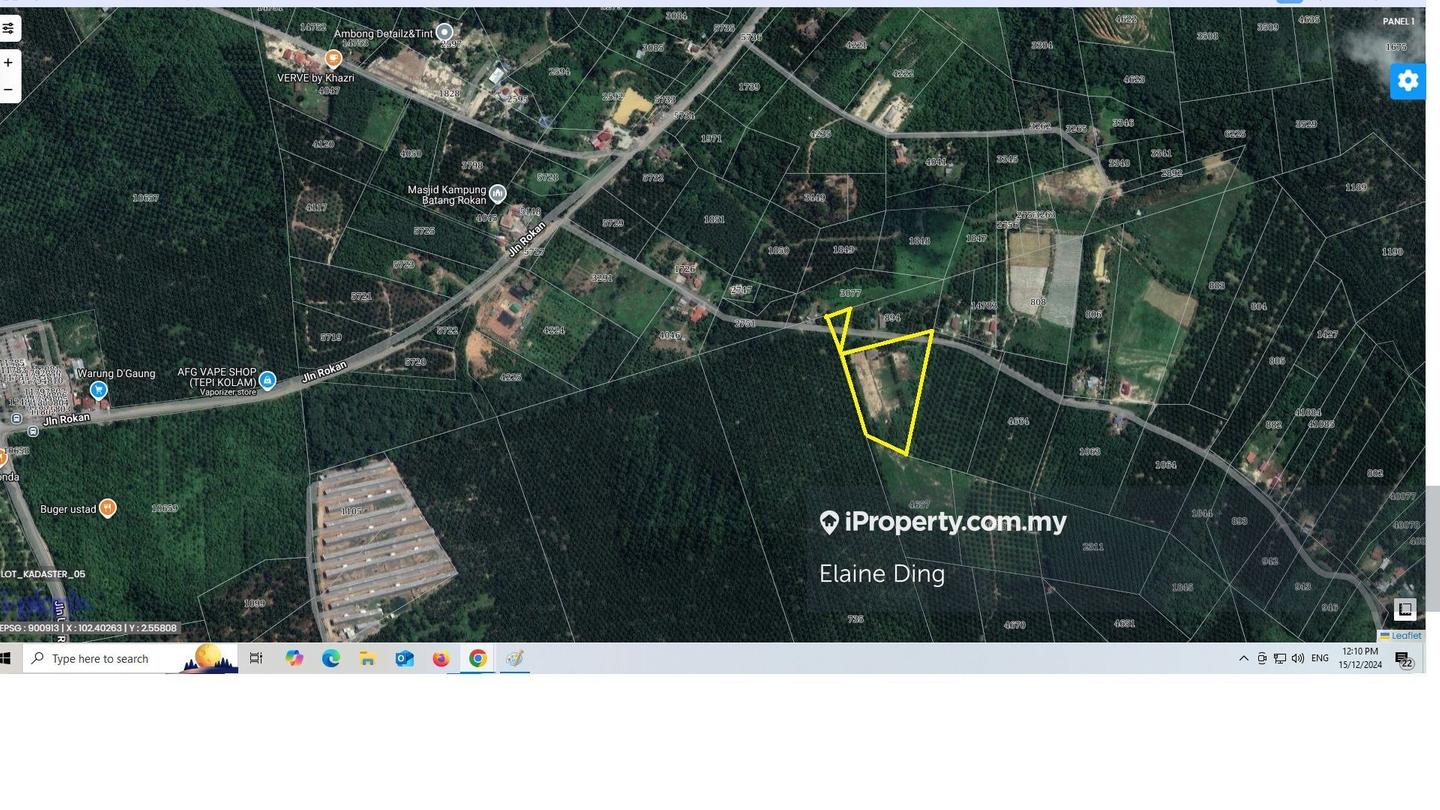1440x810 pixels.
Task: Click the Buger ustad restaurant marker
Action: 108,508
